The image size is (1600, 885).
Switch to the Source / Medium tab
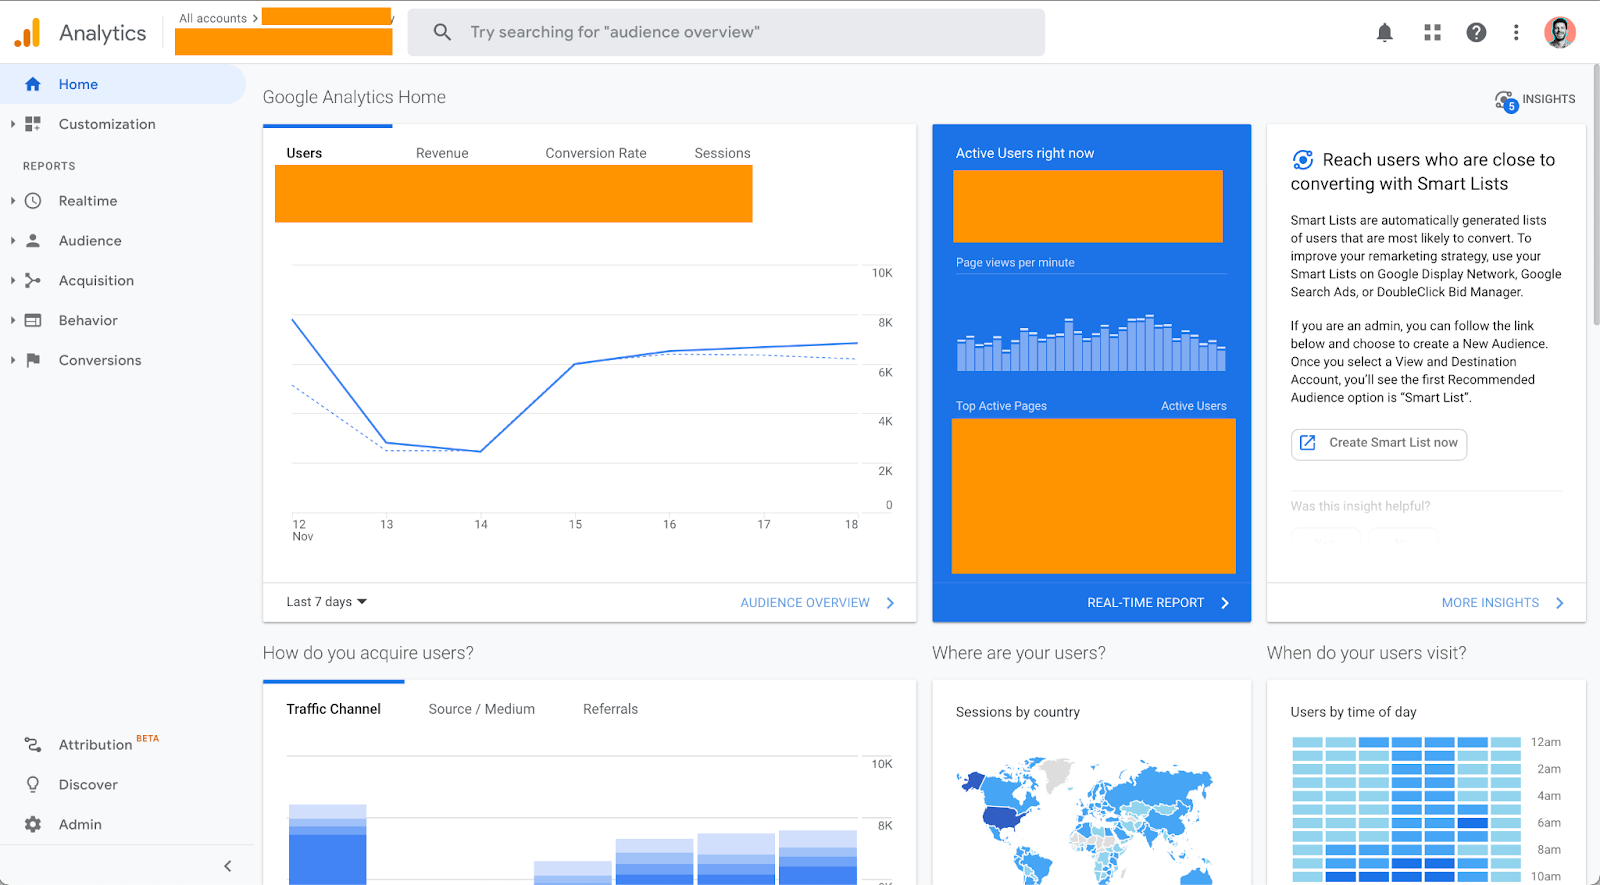(x=482, y=709)
